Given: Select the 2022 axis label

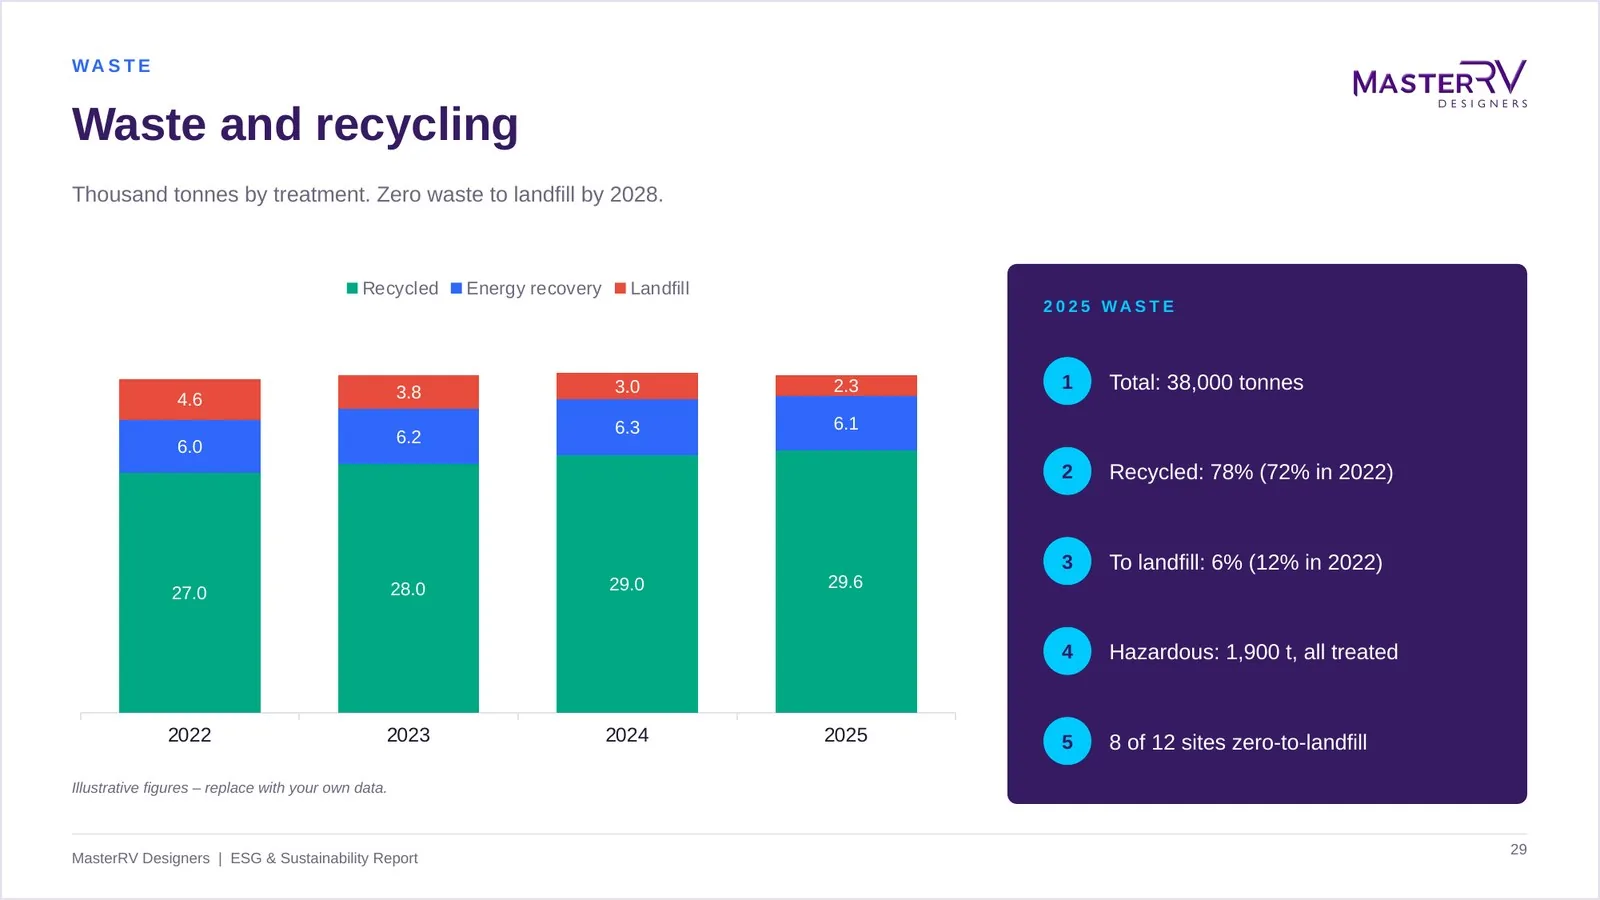Looking at the screenshot, I should (x=189, y=735).
